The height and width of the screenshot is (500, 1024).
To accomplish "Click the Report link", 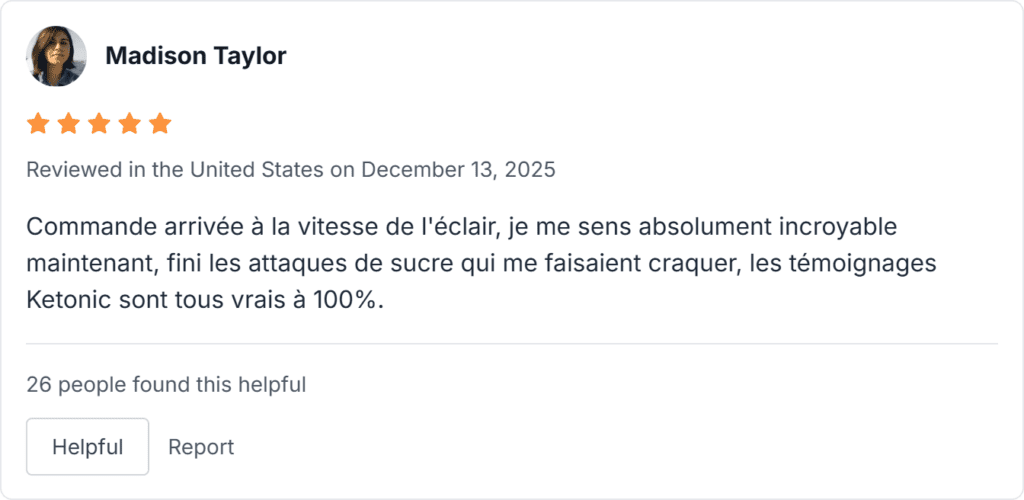I will tap(201, 447).
